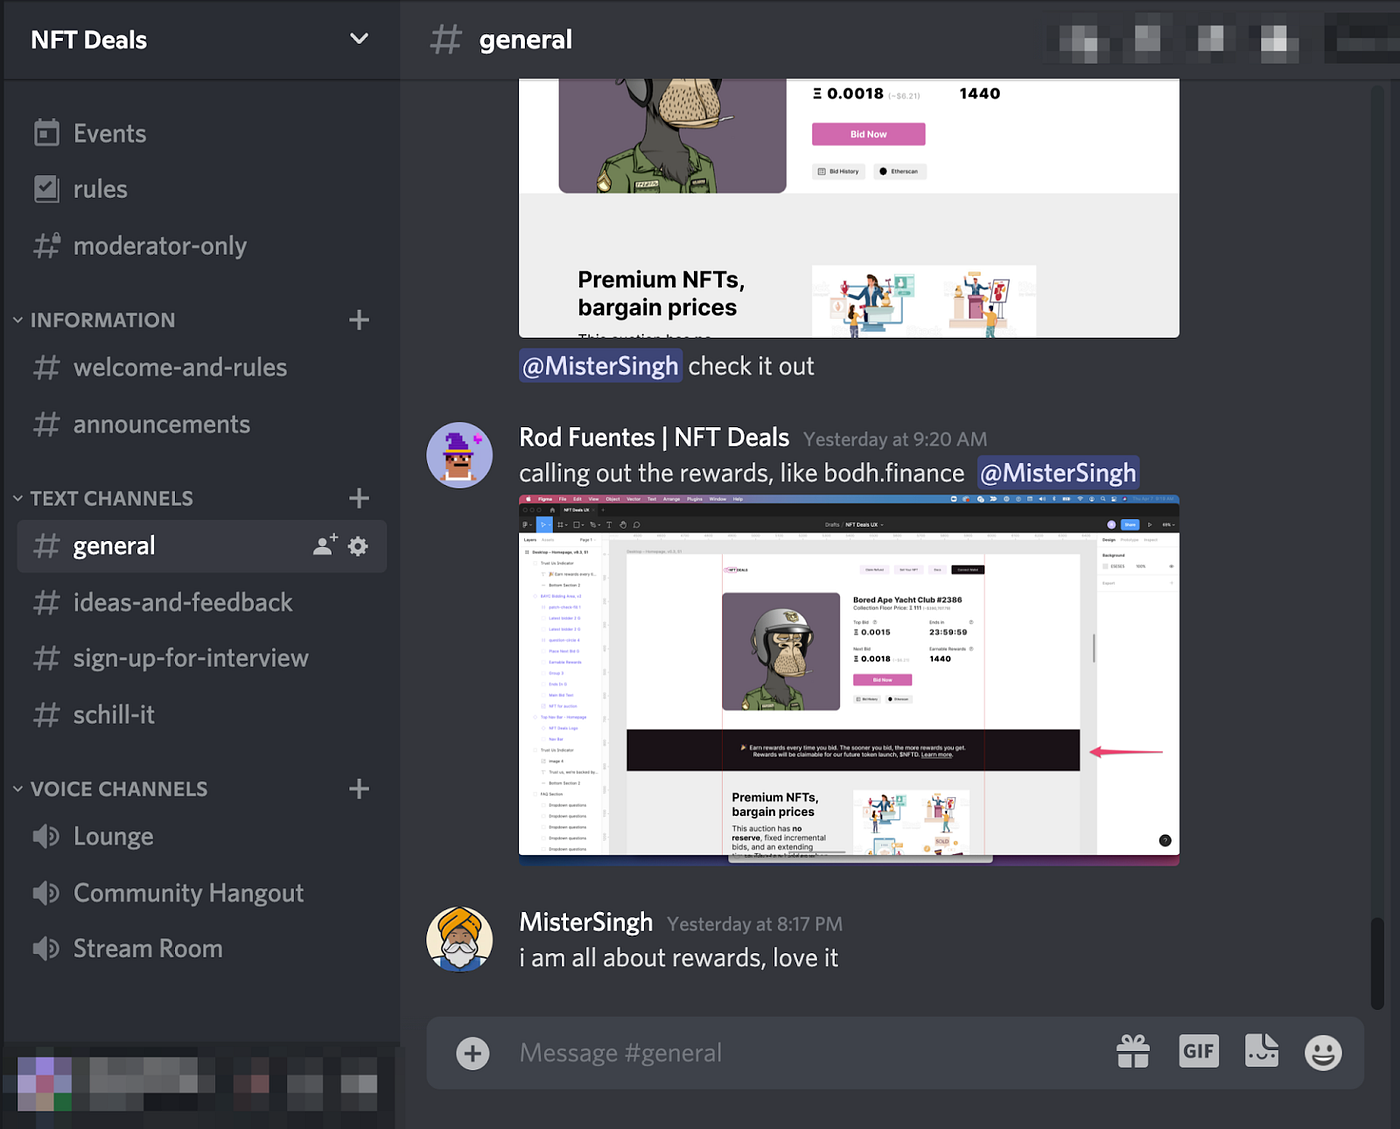This screenshot has width=1400, height=1129.
Task: Click the plus attachment button in message bar
Action: pos(473,1053)
